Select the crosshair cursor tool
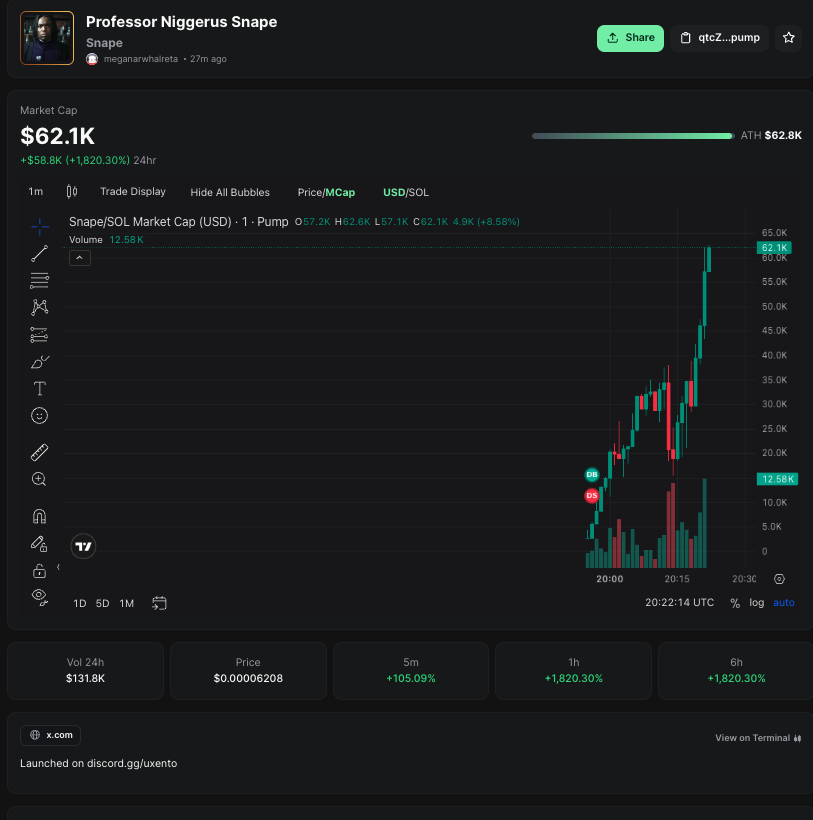Viewport: 813px width, 820px height. pos(40,226)
